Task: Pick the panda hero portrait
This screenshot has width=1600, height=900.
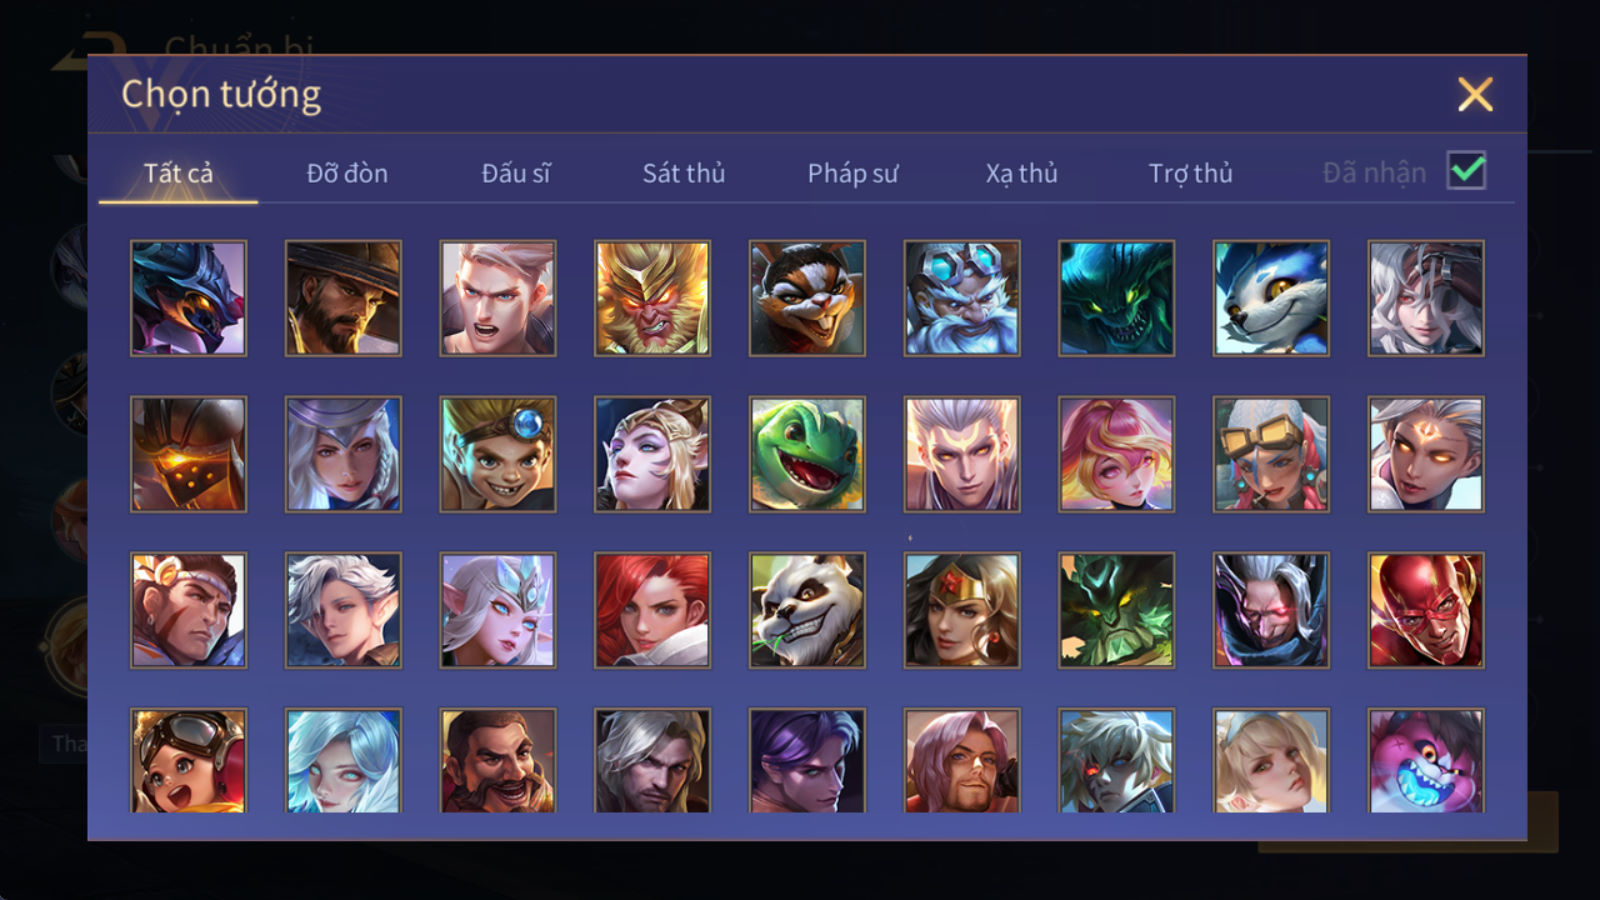Action: (807, 610)
